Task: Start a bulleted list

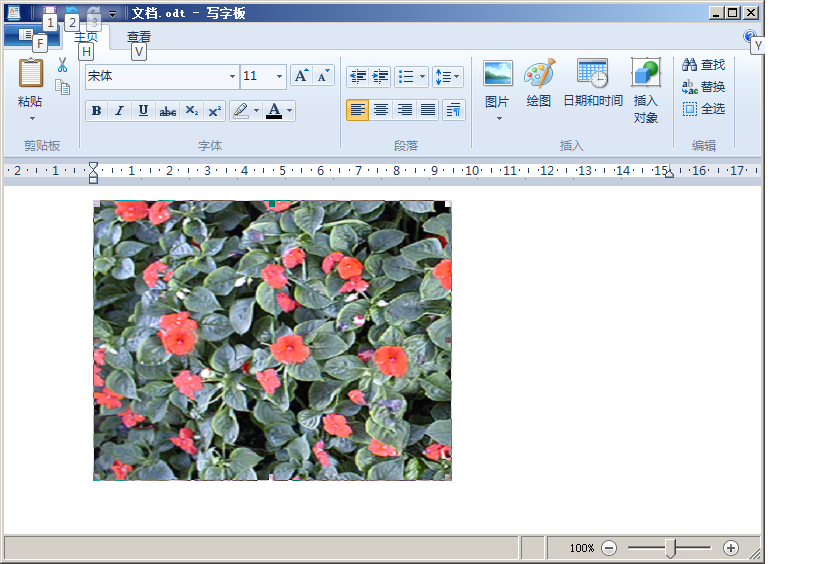Action: 406,77
